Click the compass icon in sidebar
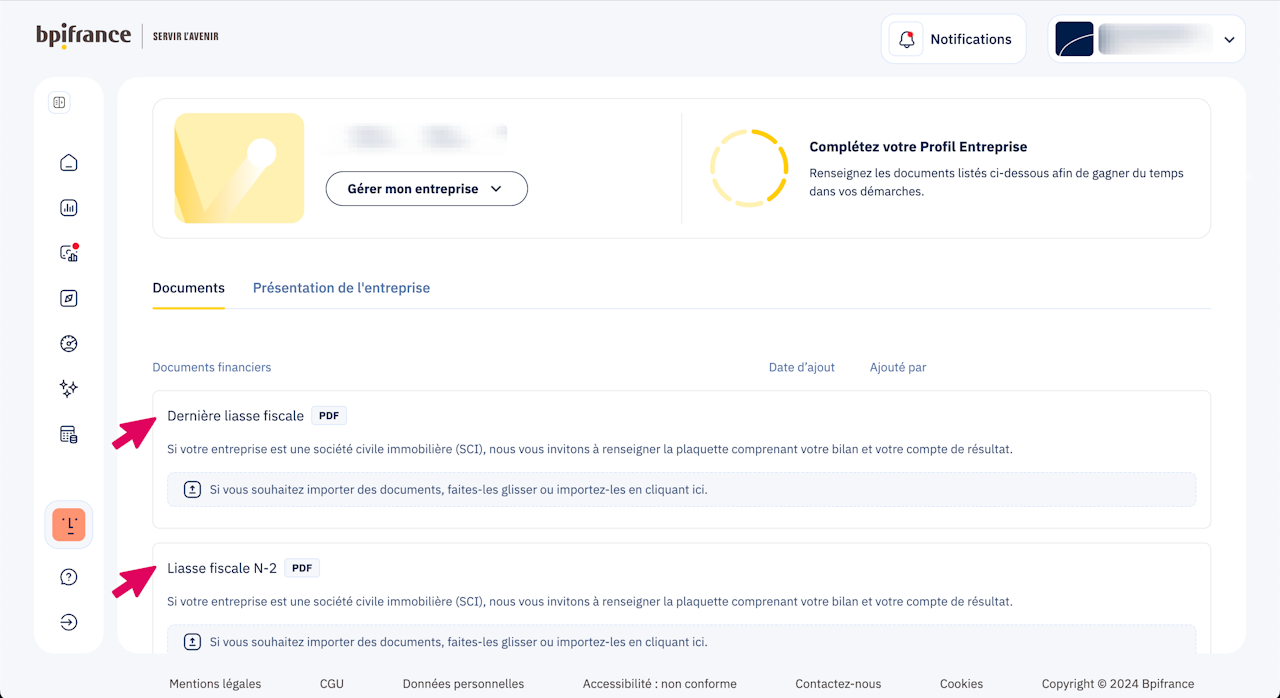 tap(69, 298)
